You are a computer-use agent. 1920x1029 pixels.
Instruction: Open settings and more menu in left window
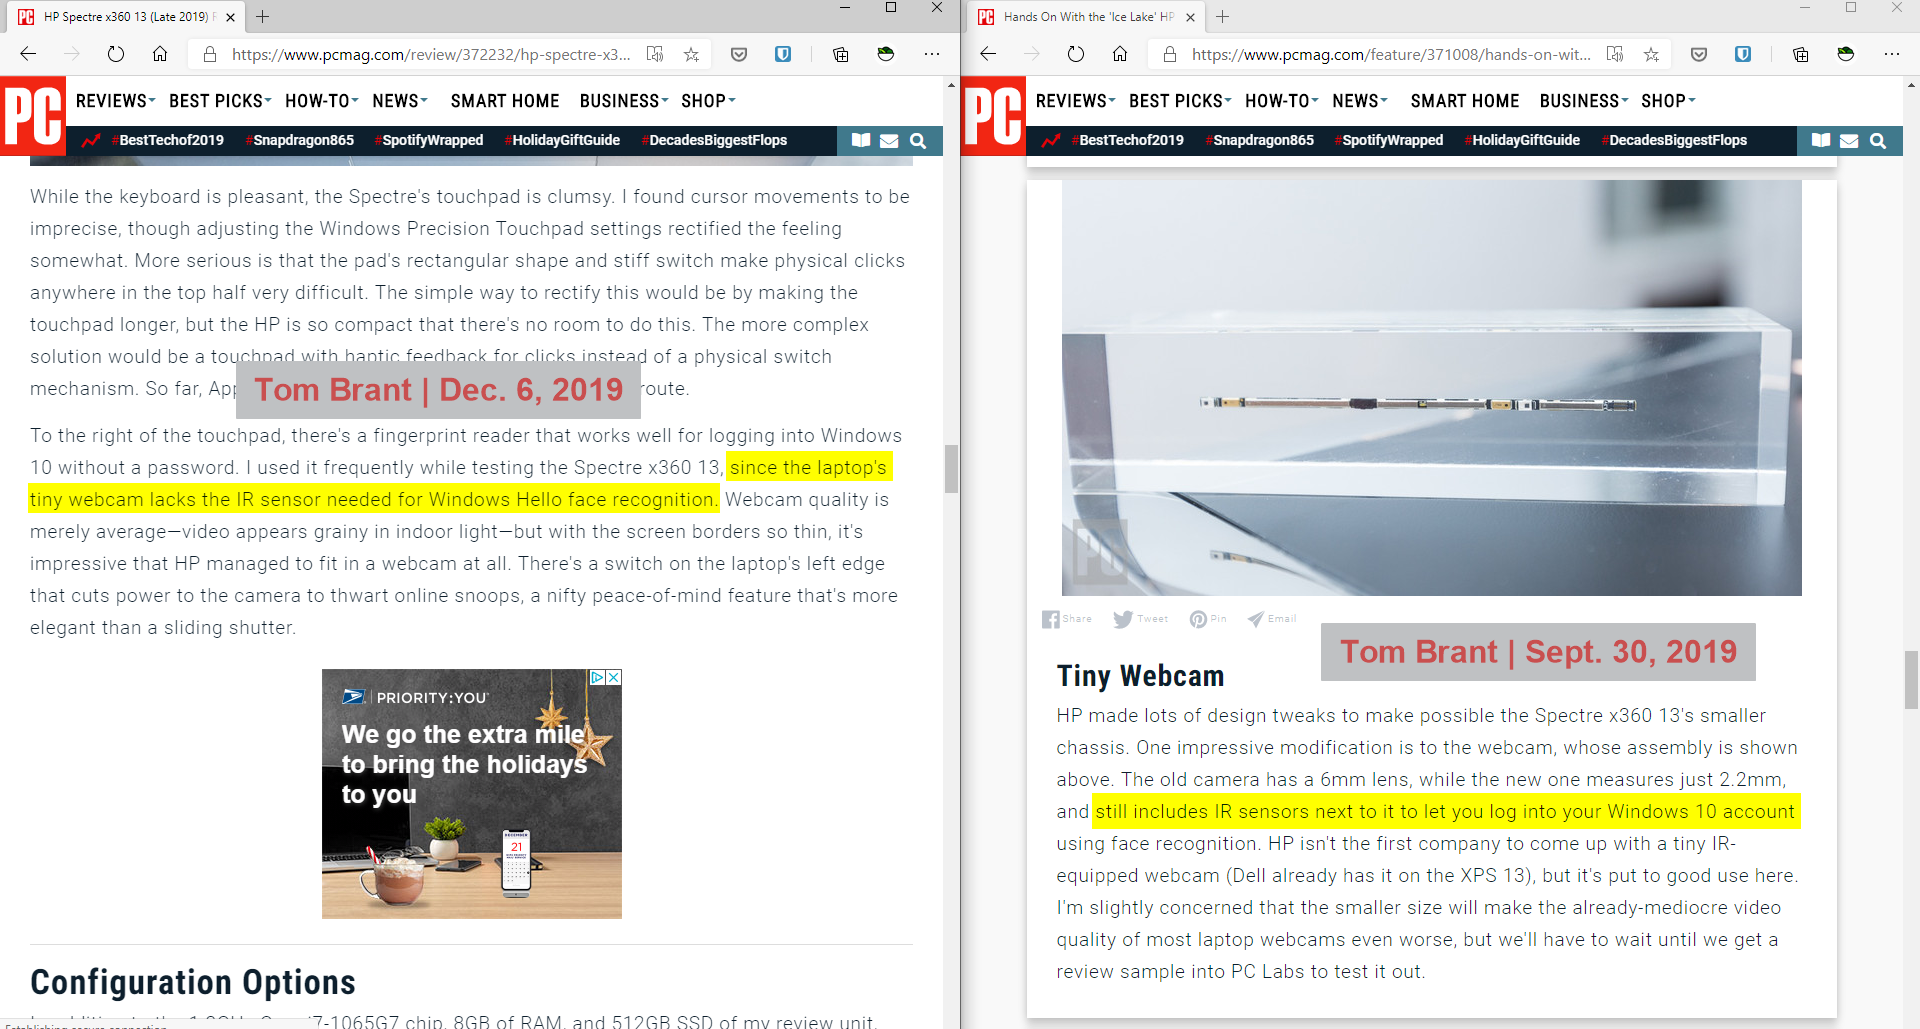[932, 54]
